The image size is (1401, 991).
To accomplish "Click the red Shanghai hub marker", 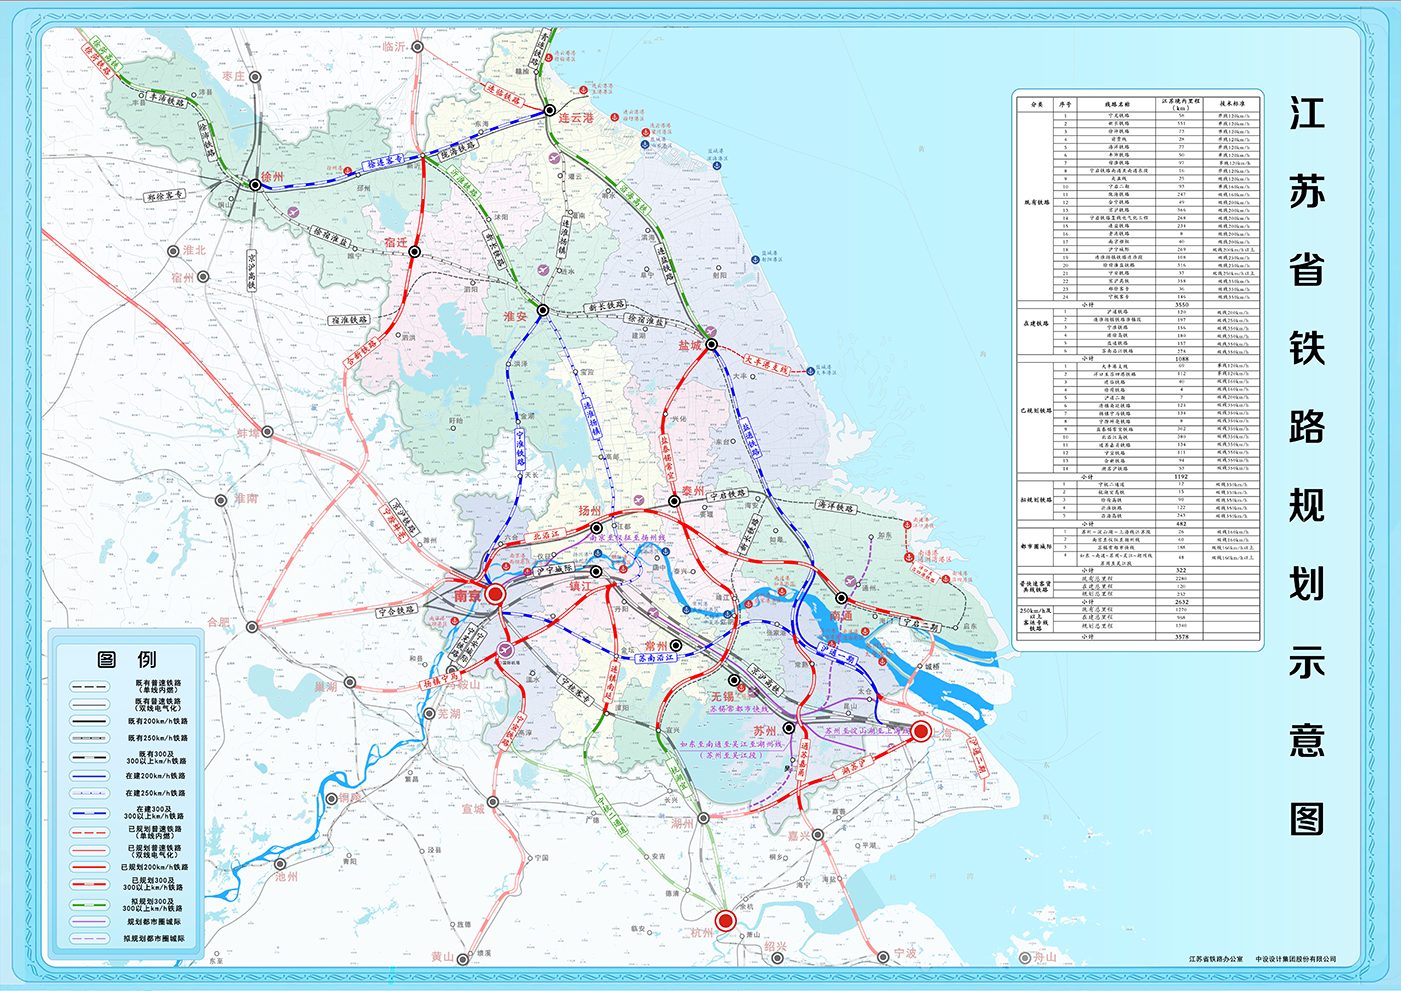I will click(x=921, y=731).
